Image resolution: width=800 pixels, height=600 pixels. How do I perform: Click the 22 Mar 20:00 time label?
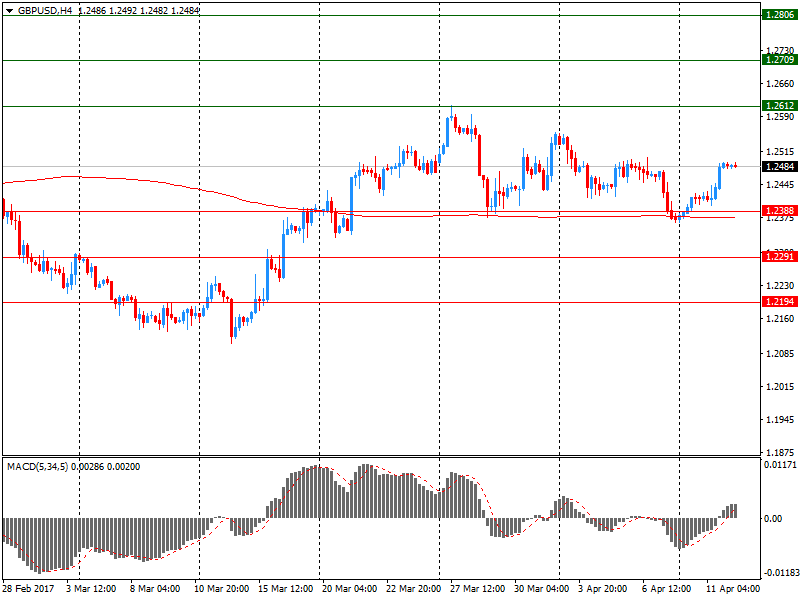click(413, 589)
